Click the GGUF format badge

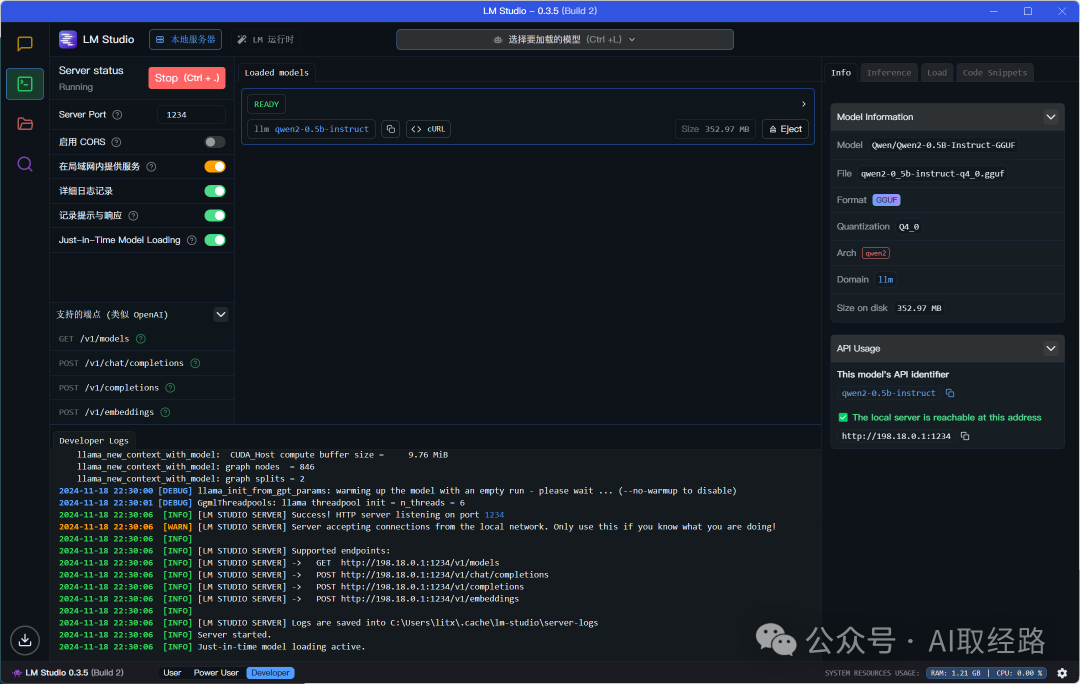[886, 200]
